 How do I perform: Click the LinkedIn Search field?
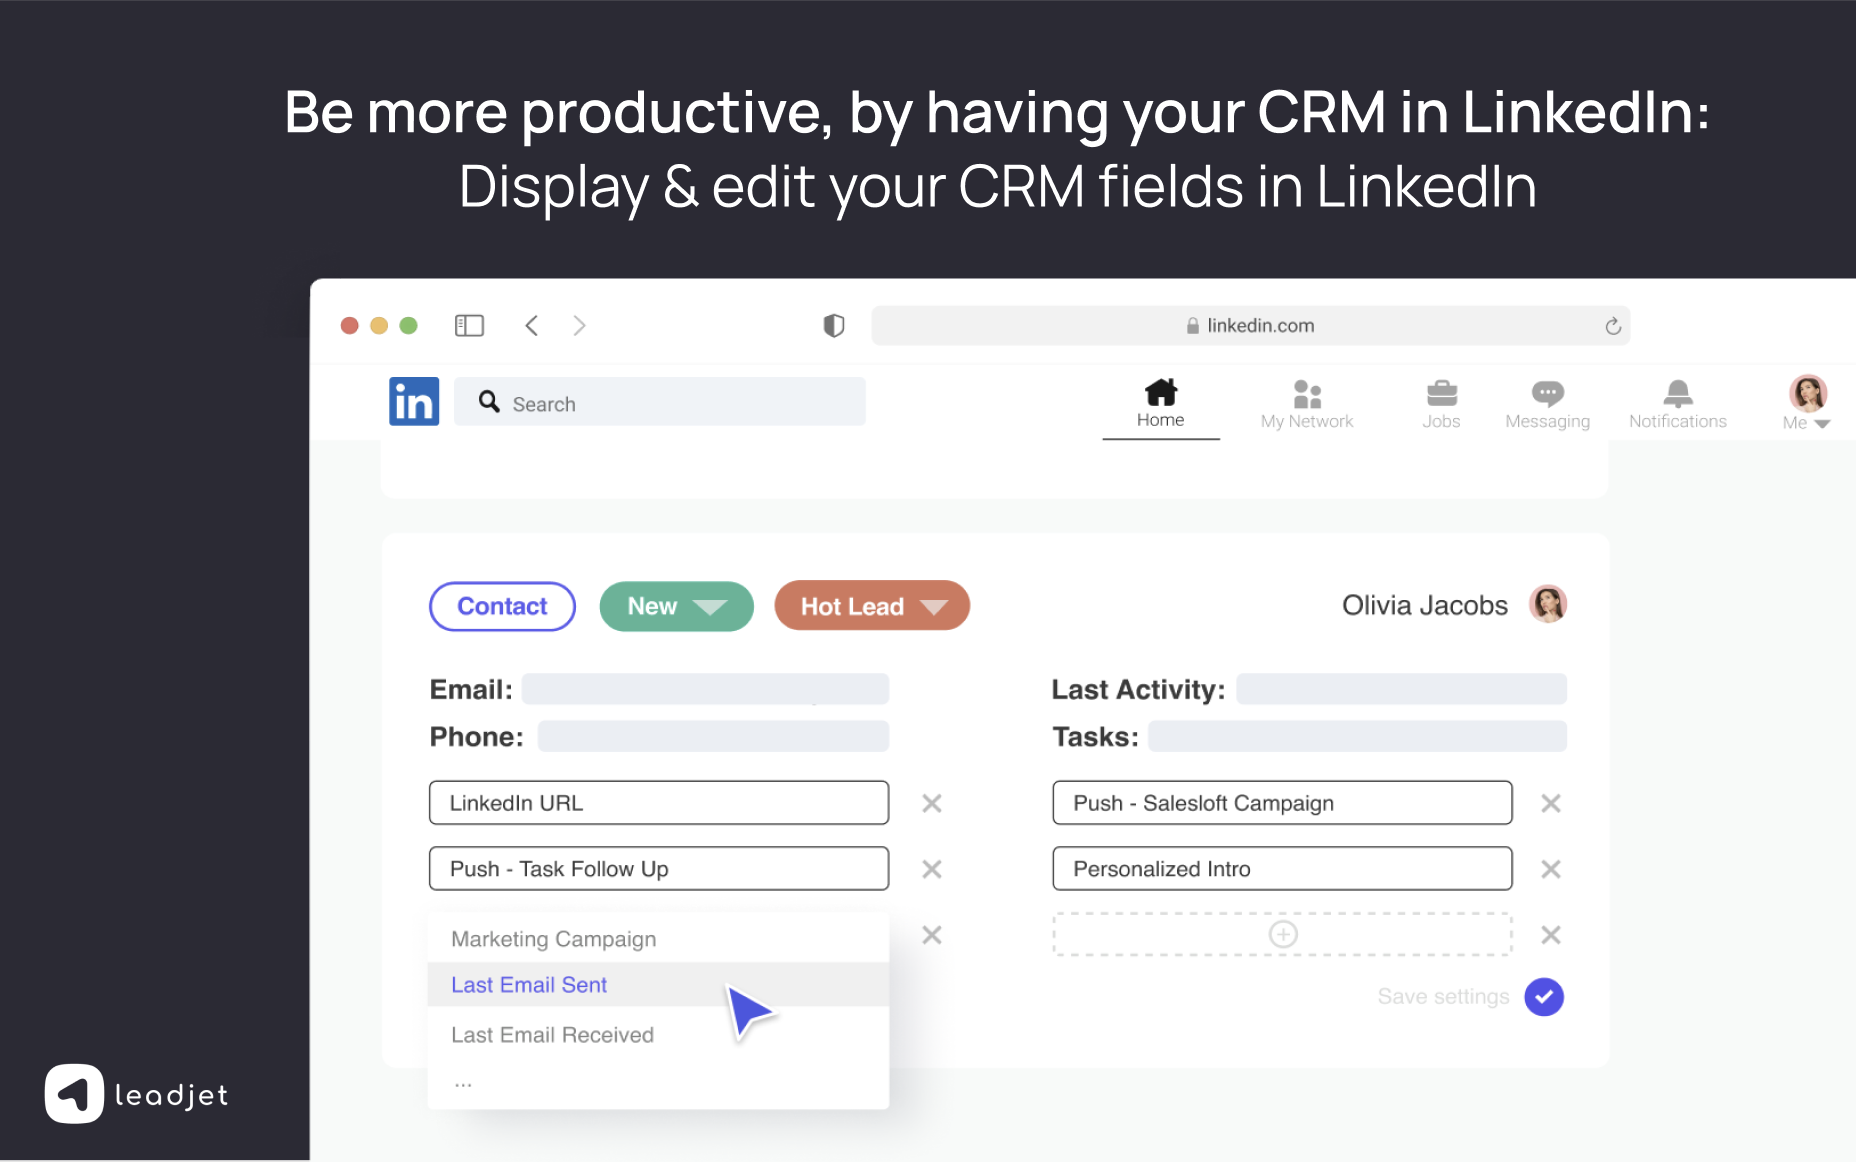[660, 402]
